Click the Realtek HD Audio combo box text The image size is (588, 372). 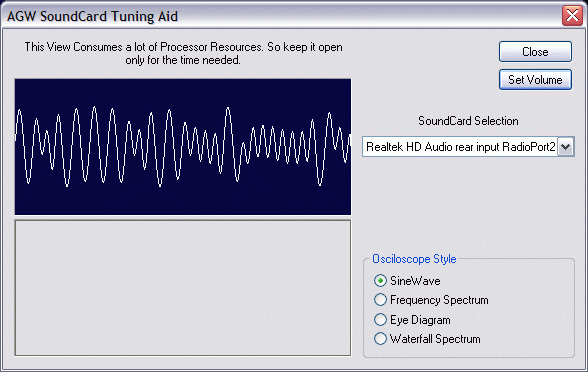pyautogui.click(x=460, y=147)
